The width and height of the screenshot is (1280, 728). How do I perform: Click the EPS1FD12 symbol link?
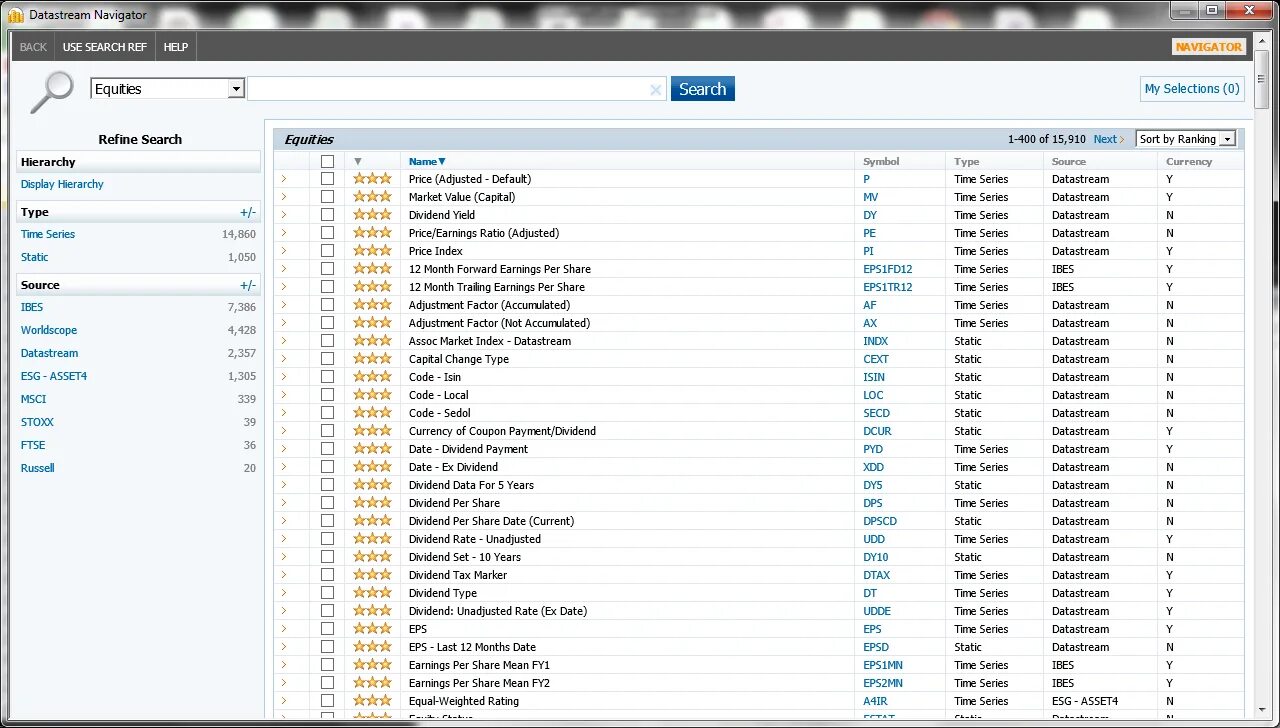pyautogui.click(x=888, y=269)
